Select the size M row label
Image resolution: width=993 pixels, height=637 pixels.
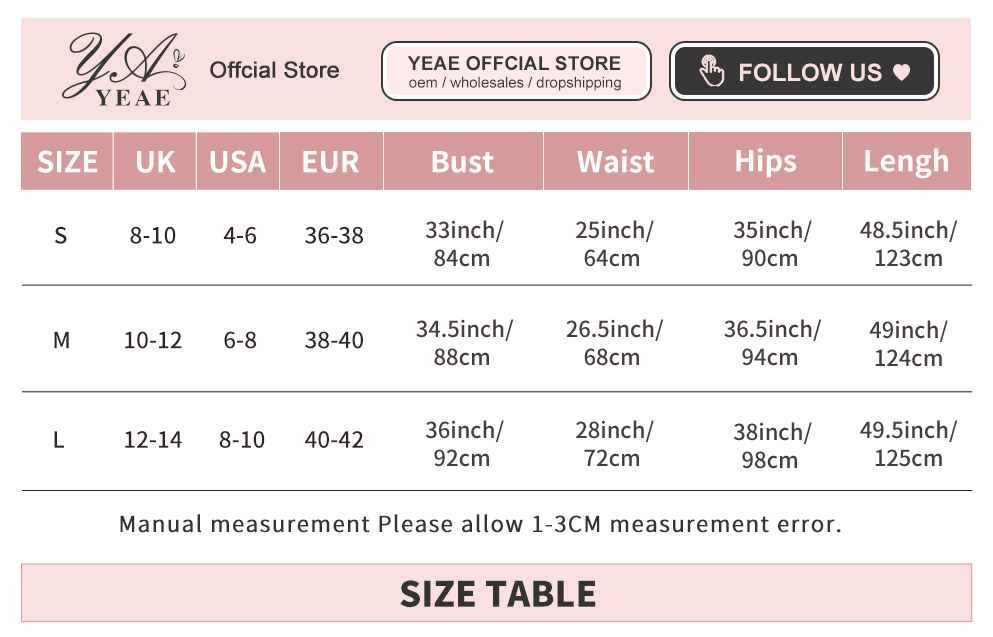61,340
